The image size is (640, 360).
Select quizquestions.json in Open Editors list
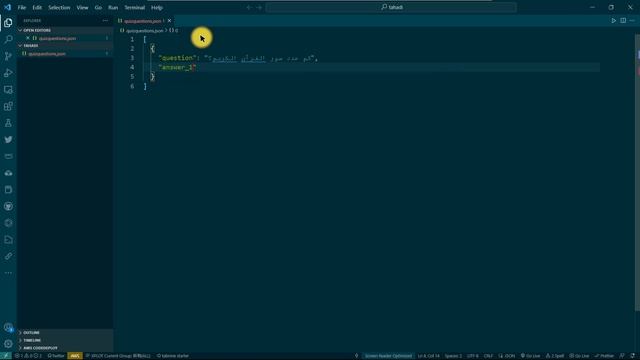pos(64,38)
